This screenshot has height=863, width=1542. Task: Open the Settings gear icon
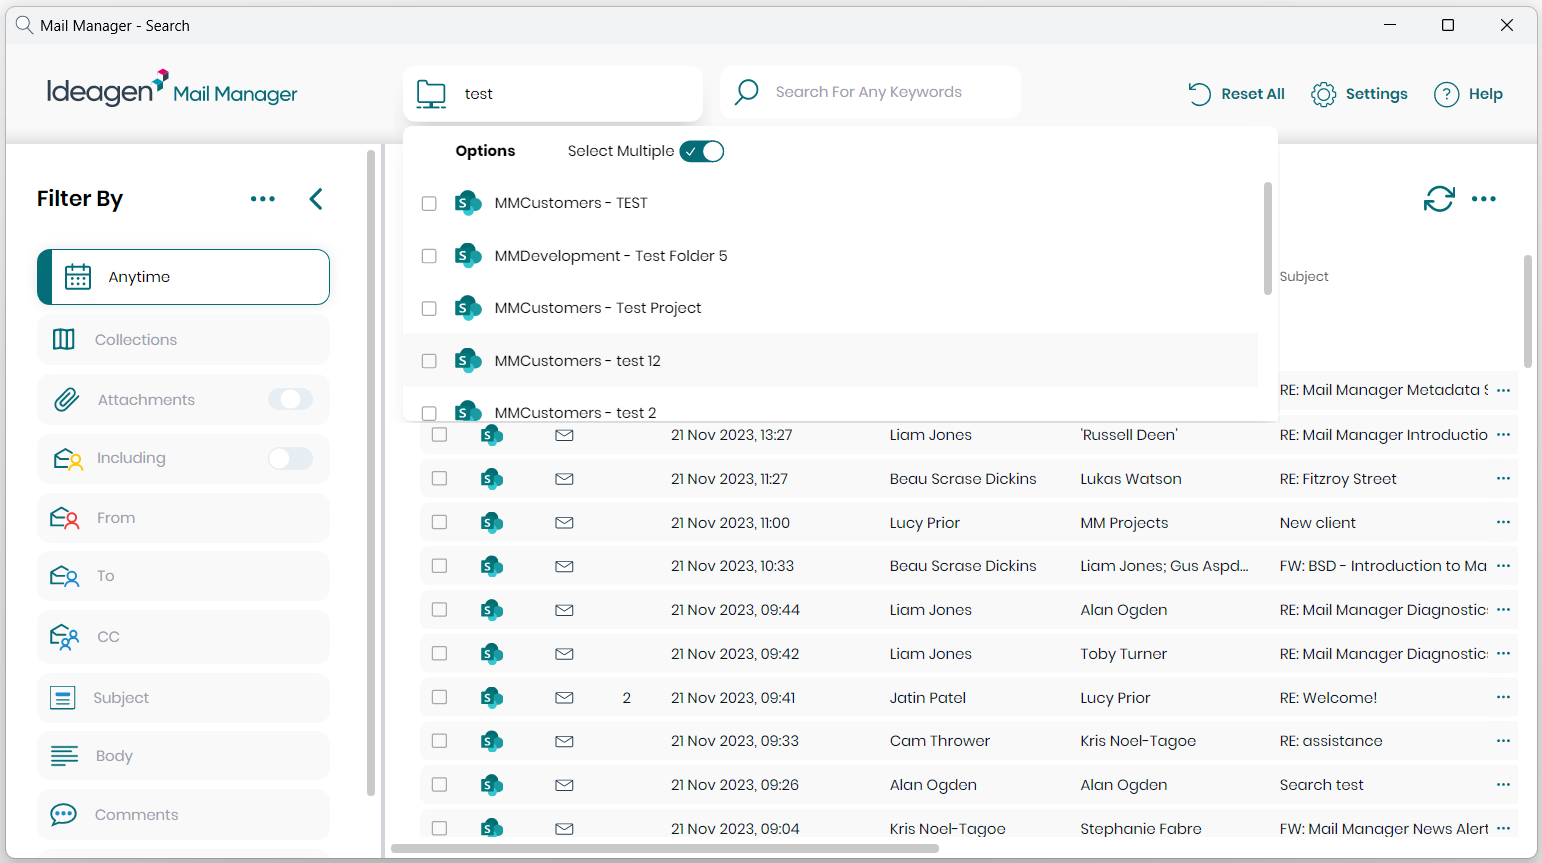(x=1323, y=94)
